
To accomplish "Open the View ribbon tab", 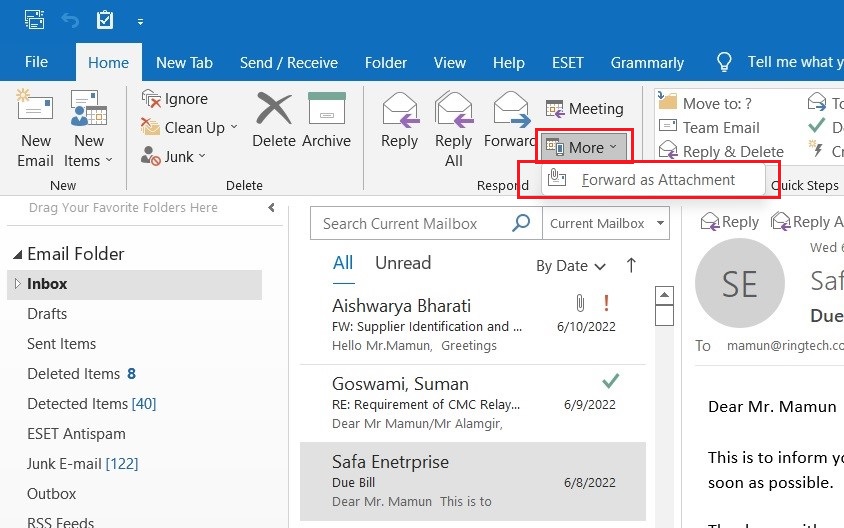I will pyautogui.click(x=449, y=62).
